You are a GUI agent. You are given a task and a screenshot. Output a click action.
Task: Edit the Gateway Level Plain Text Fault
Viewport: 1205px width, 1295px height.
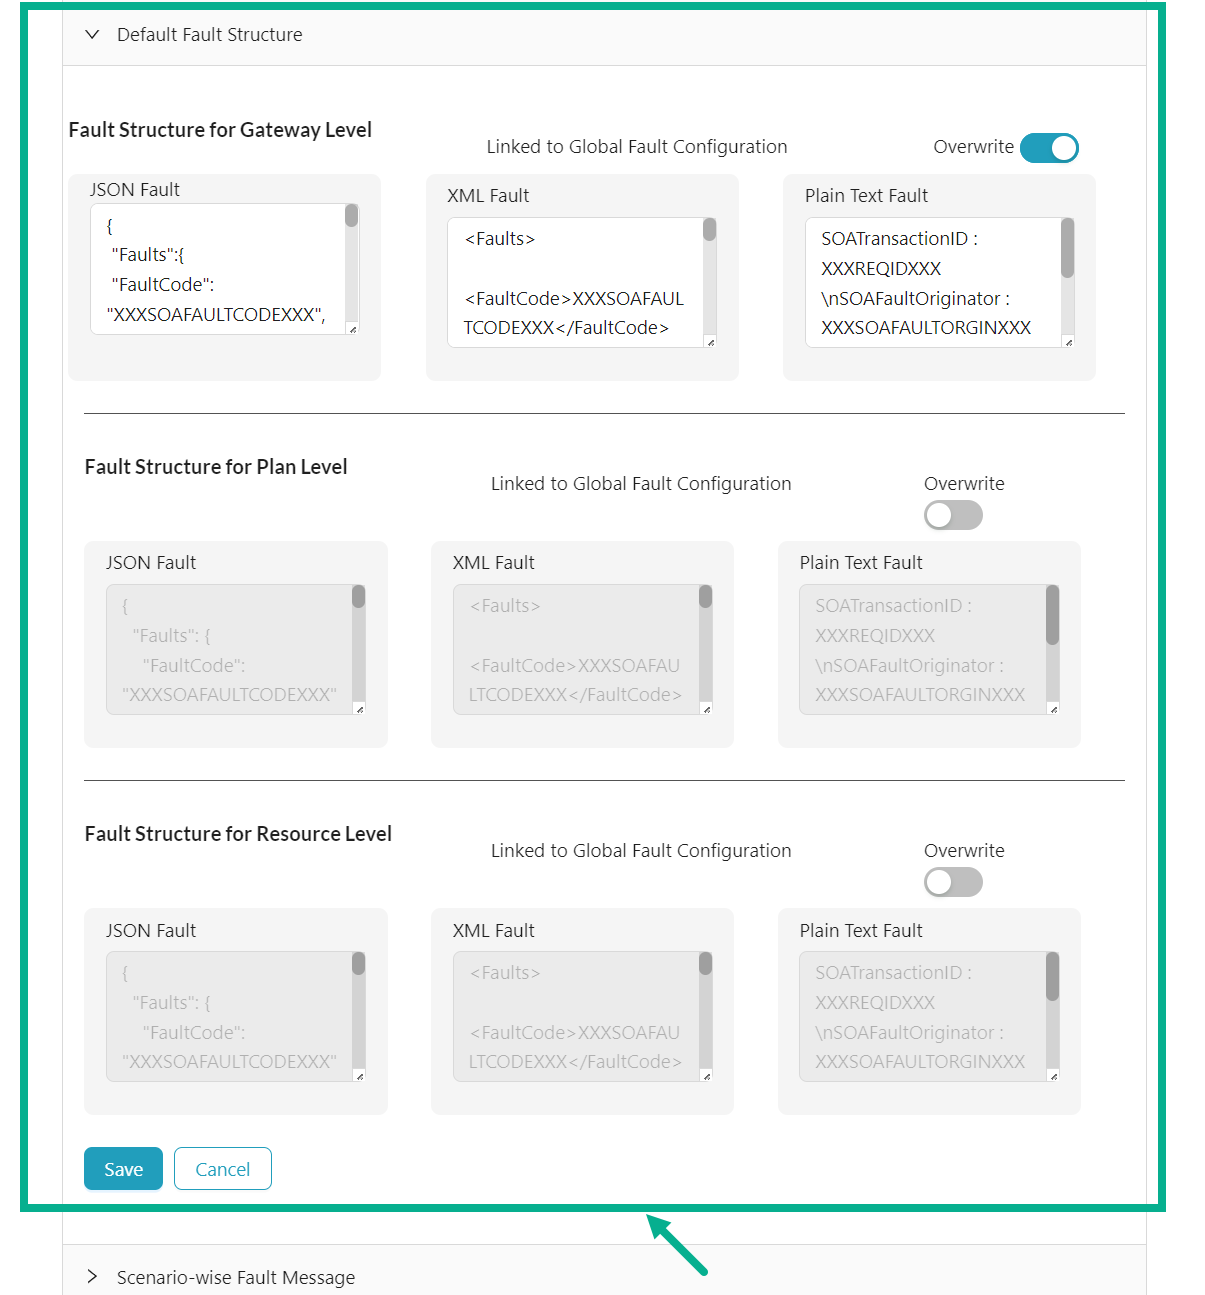pyautogui.click(x=932, y=283)
